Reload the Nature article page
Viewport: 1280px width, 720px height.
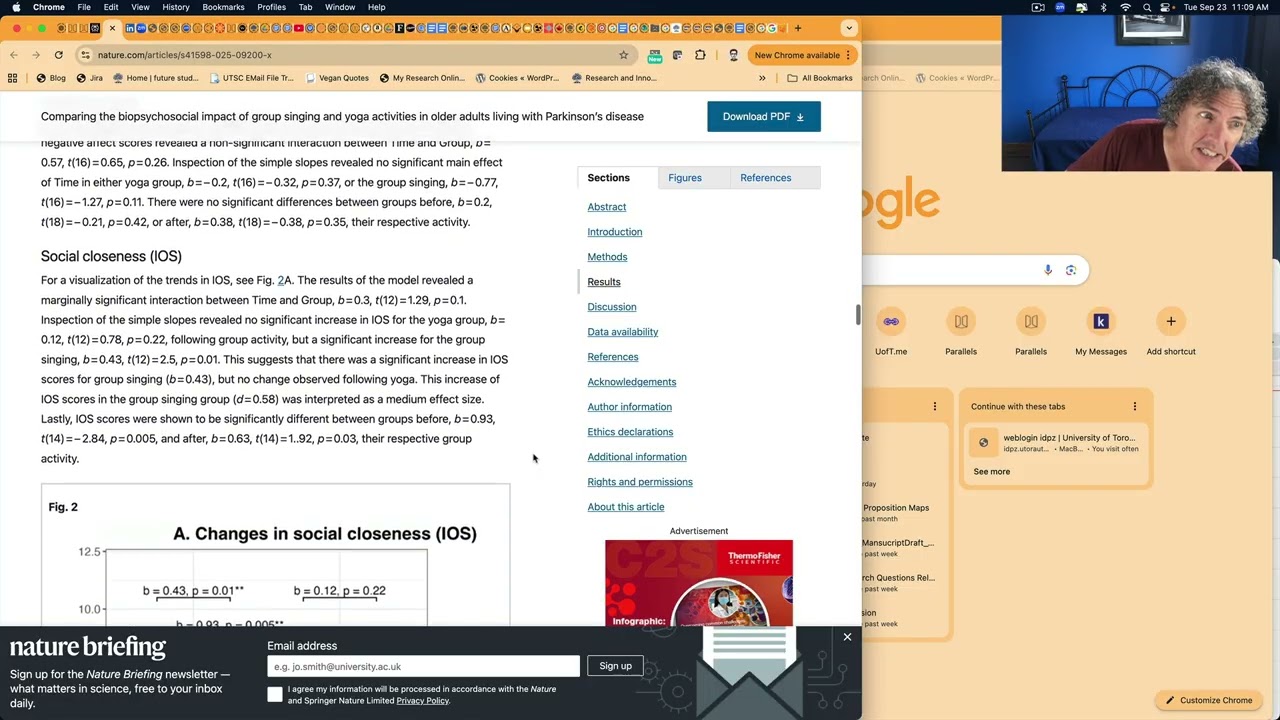59,55
